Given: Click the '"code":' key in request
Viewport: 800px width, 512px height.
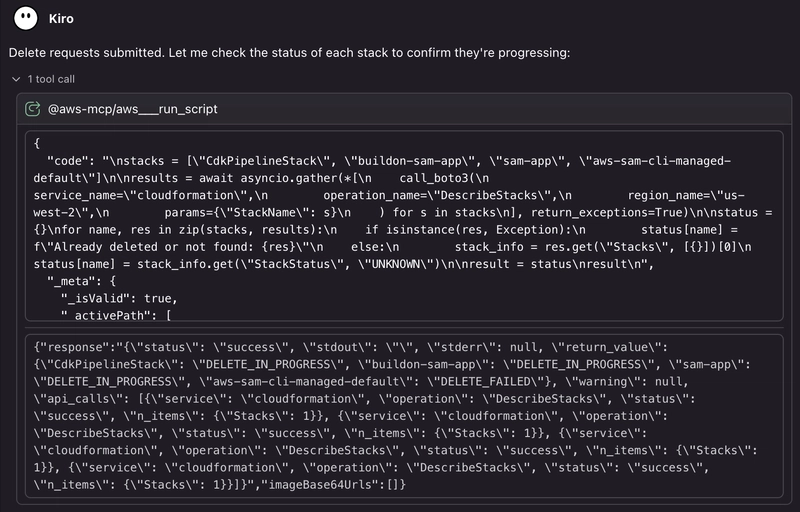Looking at the screenshot, I should click(71, 161).
